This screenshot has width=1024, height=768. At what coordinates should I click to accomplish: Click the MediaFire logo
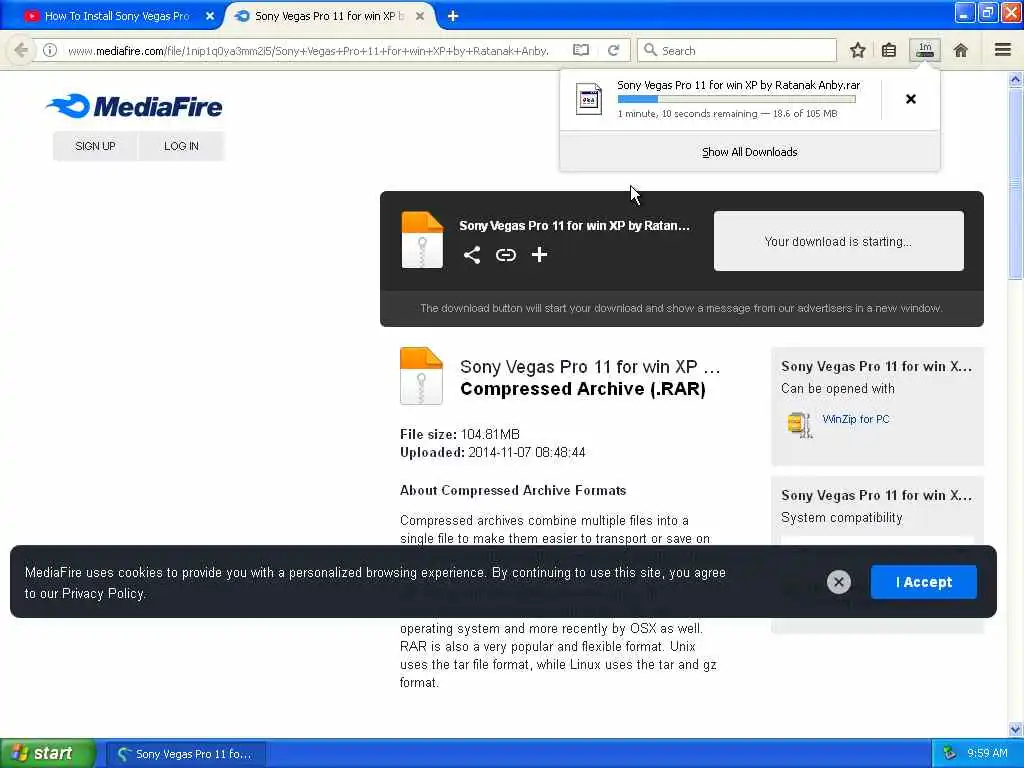click(x=135, y=106)
